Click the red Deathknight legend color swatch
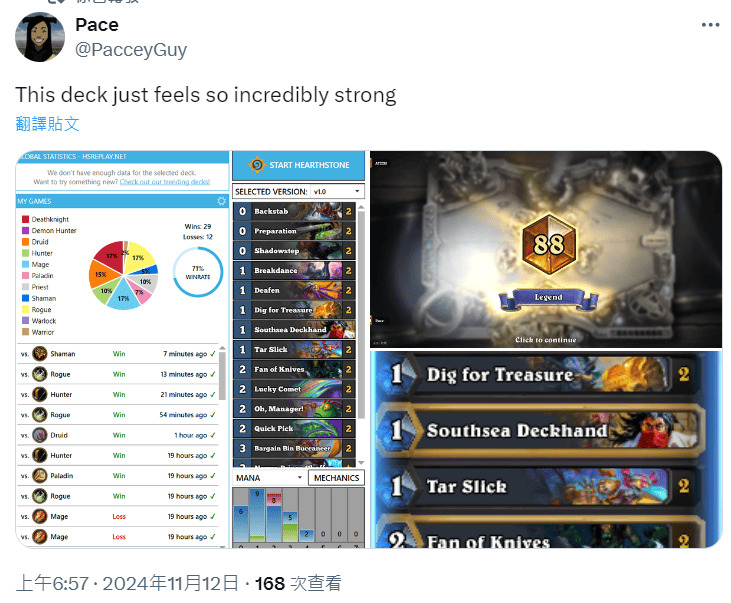This screenshot has width=731, height=603. [x=26, y=219]
